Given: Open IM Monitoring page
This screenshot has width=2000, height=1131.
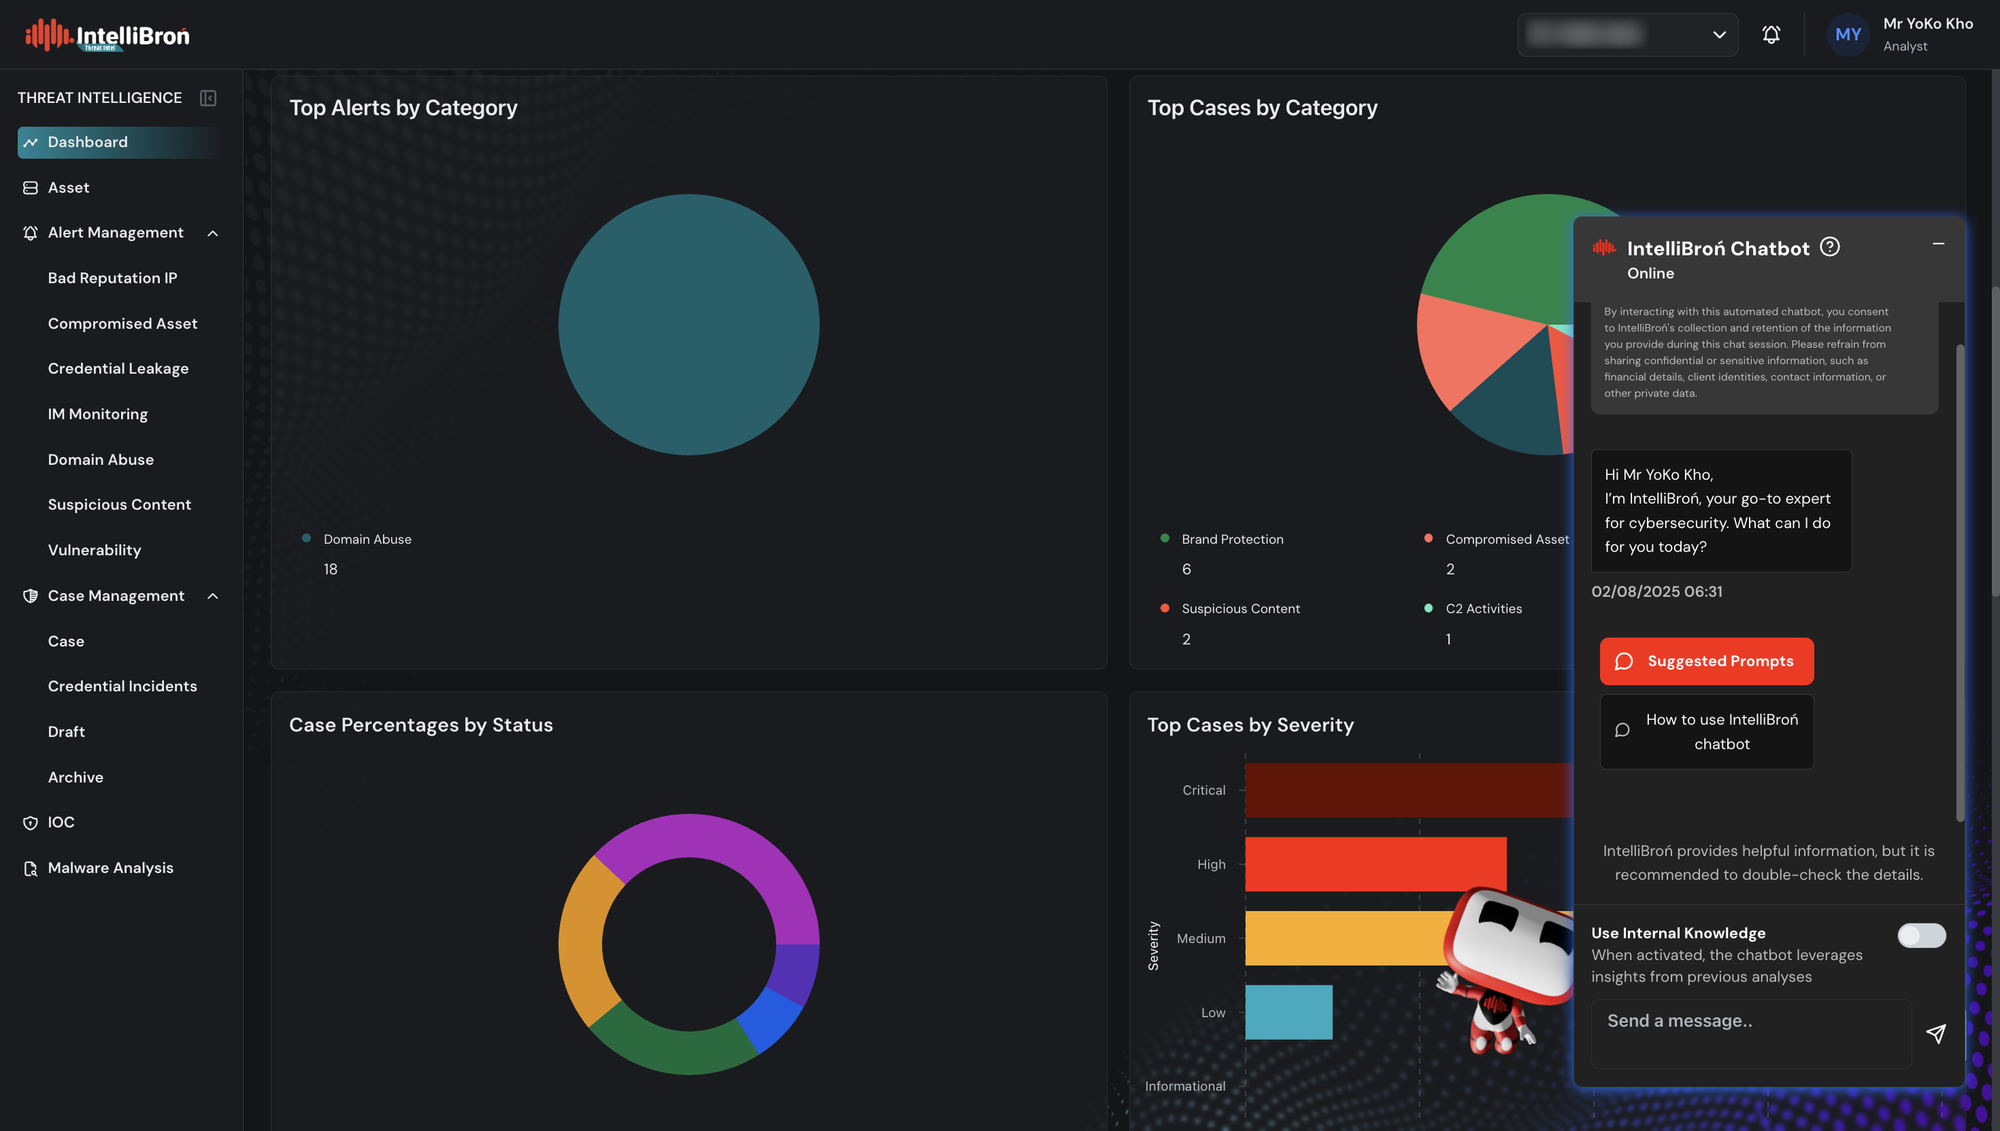Looking at the screenshot, I should 97,414.
